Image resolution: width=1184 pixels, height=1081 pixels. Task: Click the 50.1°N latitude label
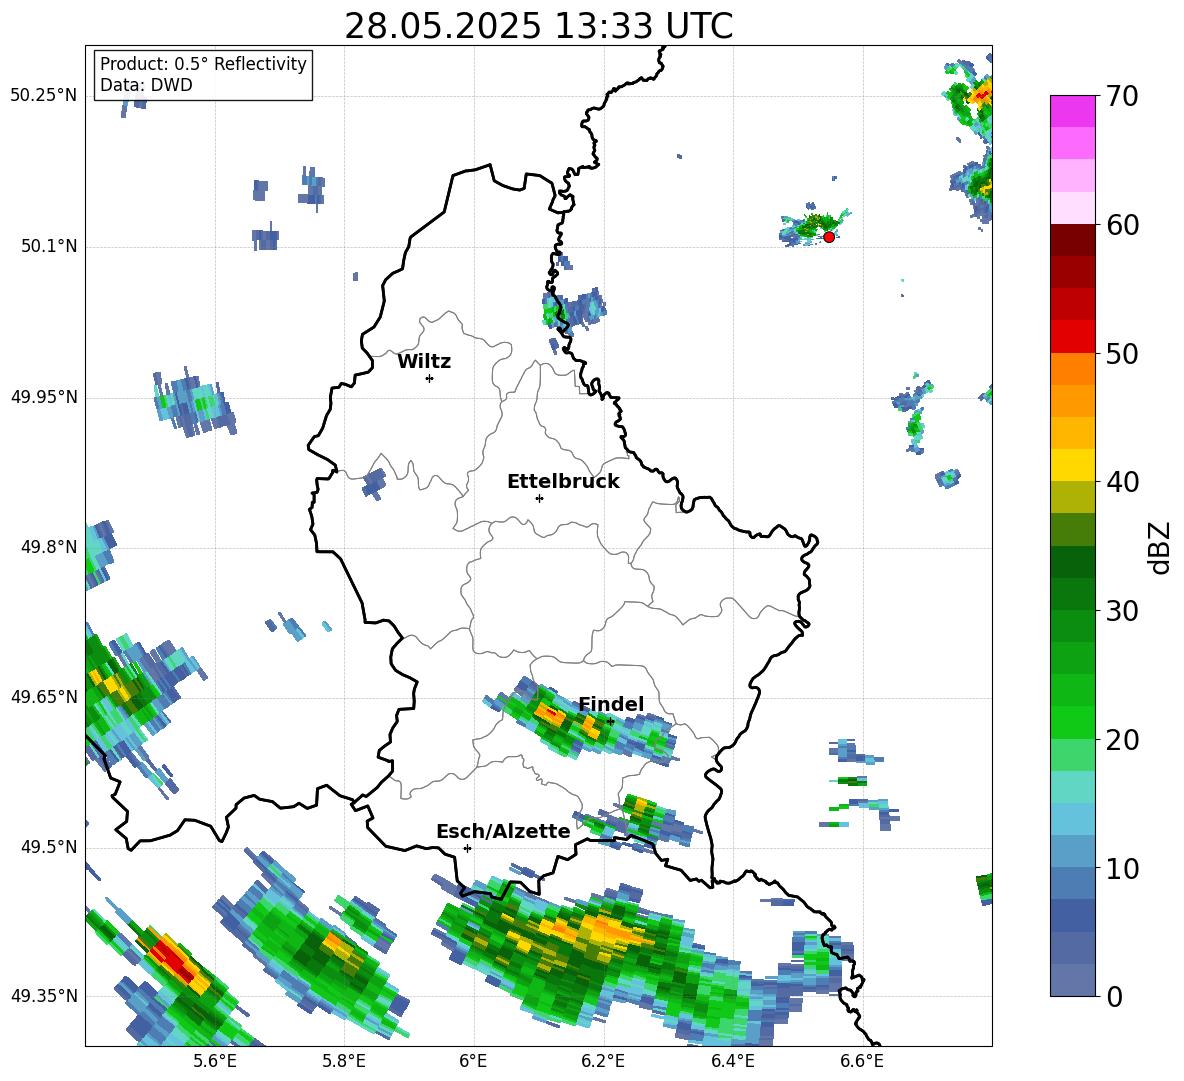[48, 247]
